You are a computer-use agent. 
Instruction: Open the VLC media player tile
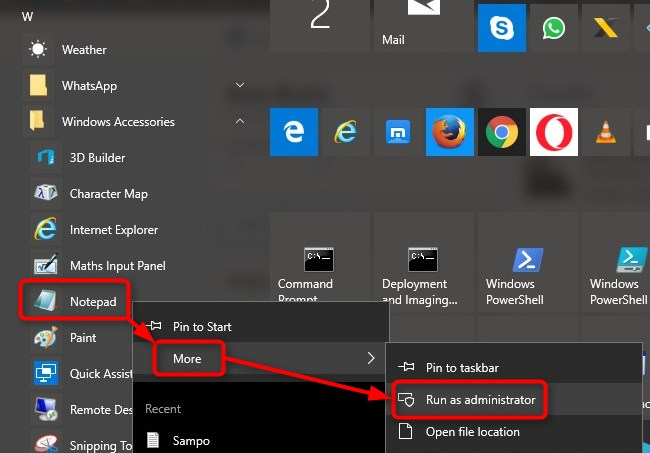click(x=606, y=132)
